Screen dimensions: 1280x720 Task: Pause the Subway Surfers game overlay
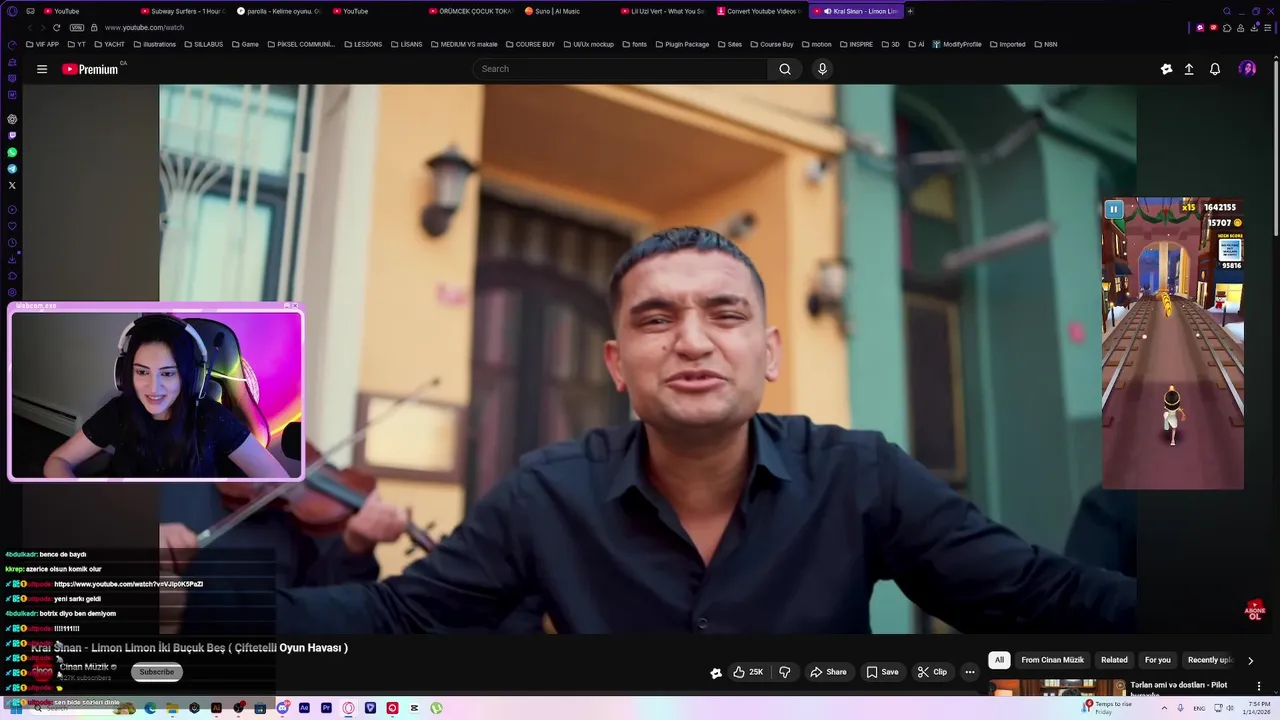1113,209
